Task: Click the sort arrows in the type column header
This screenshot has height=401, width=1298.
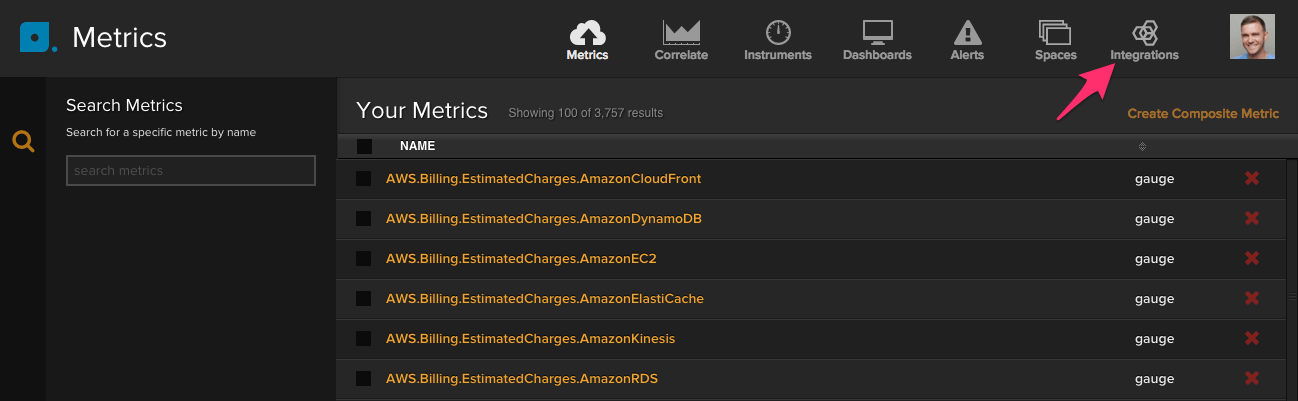Action: (1142, 147)
